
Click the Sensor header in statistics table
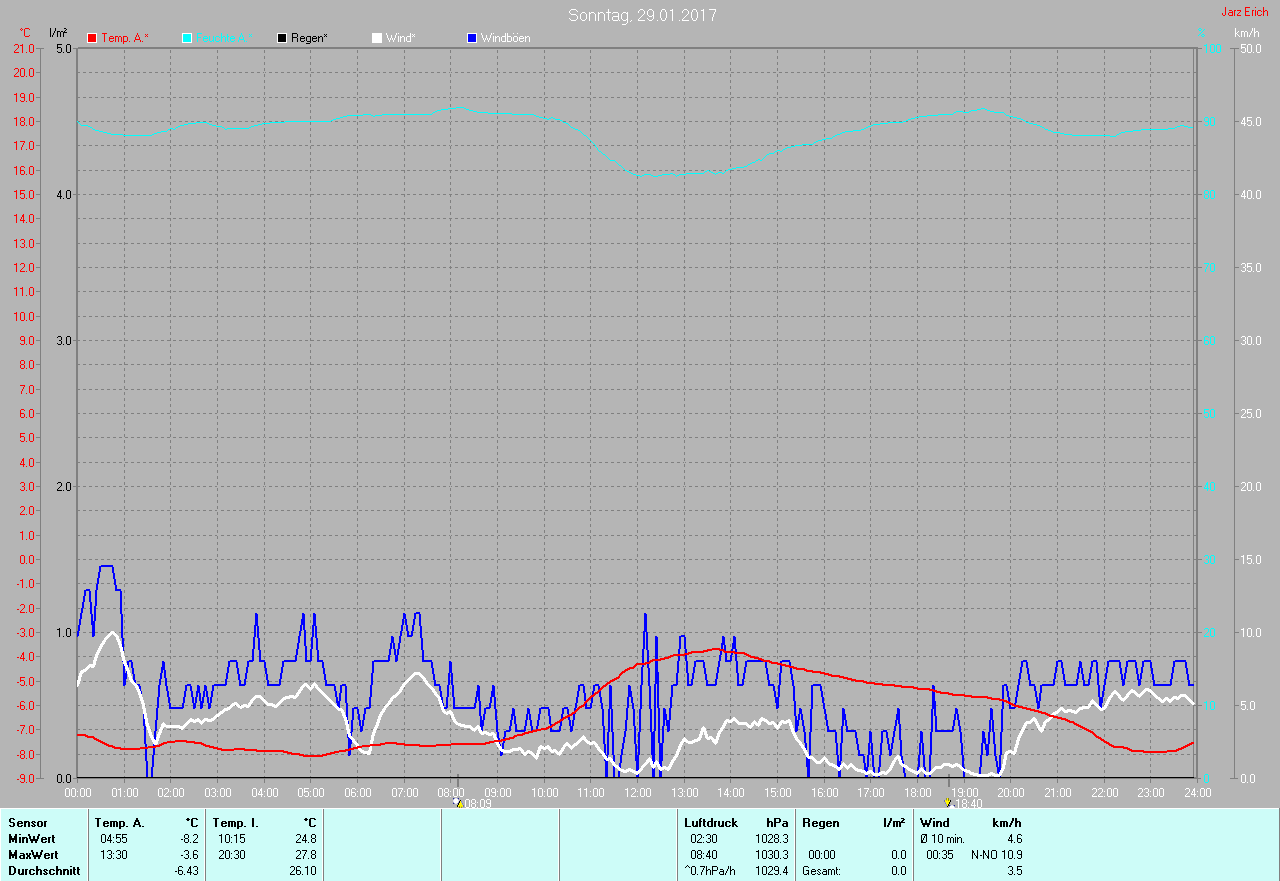point(27,823)
